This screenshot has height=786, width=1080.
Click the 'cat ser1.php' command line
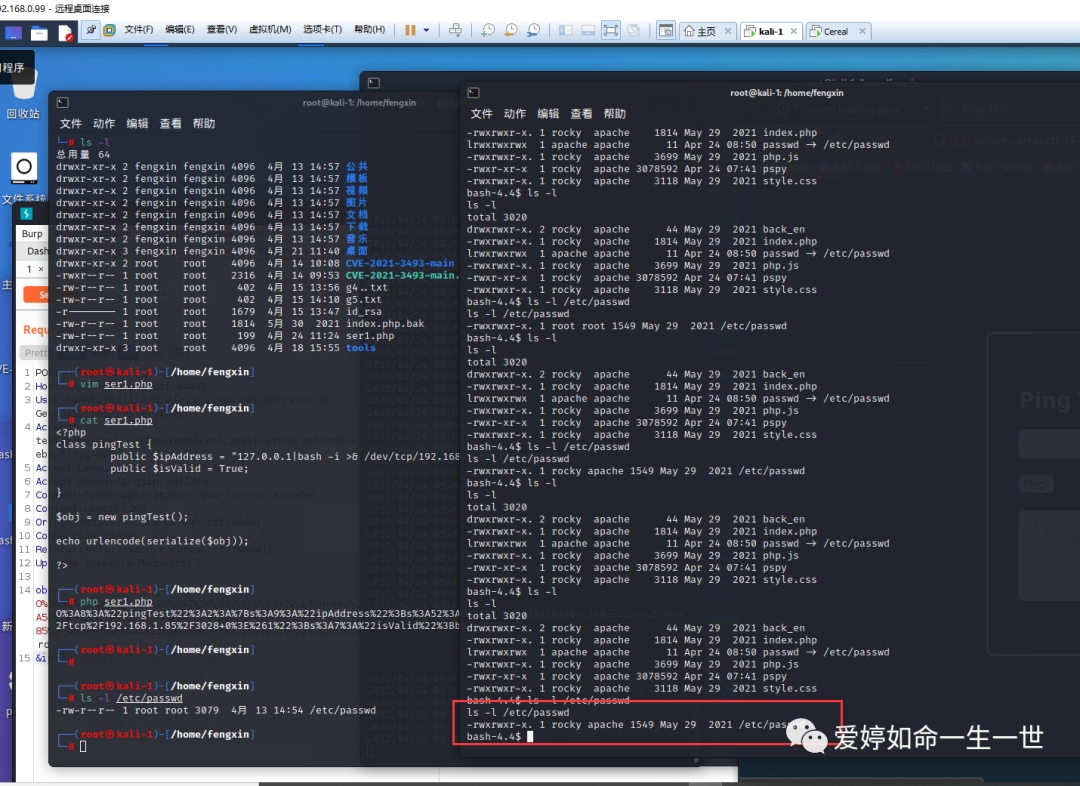(116, 420)
